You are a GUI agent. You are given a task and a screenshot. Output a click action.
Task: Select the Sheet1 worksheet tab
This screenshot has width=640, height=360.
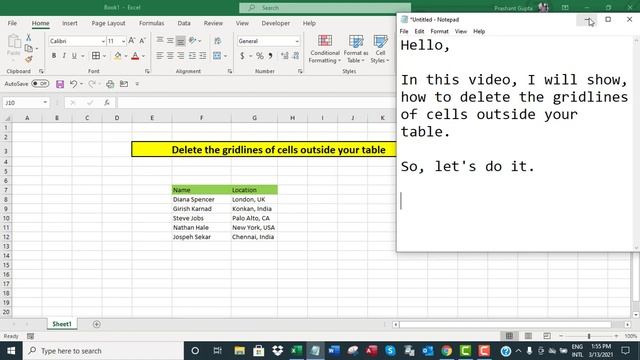[62, 324]
